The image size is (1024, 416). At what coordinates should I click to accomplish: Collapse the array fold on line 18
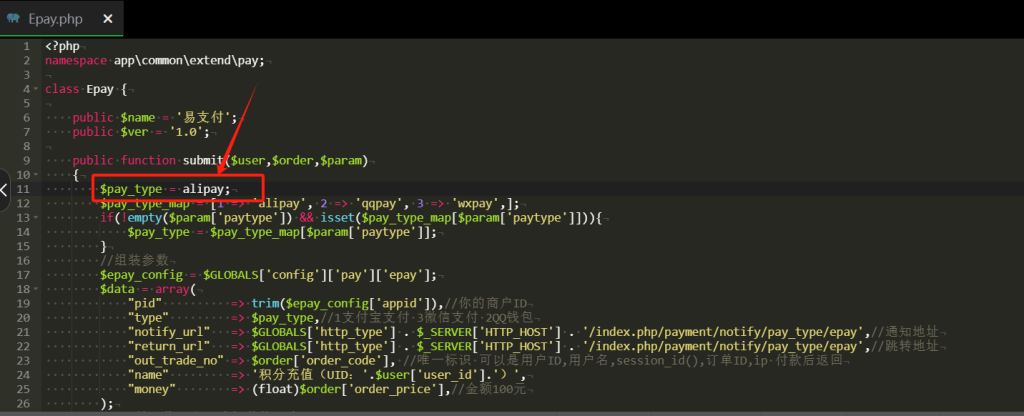tap(35, 289)
